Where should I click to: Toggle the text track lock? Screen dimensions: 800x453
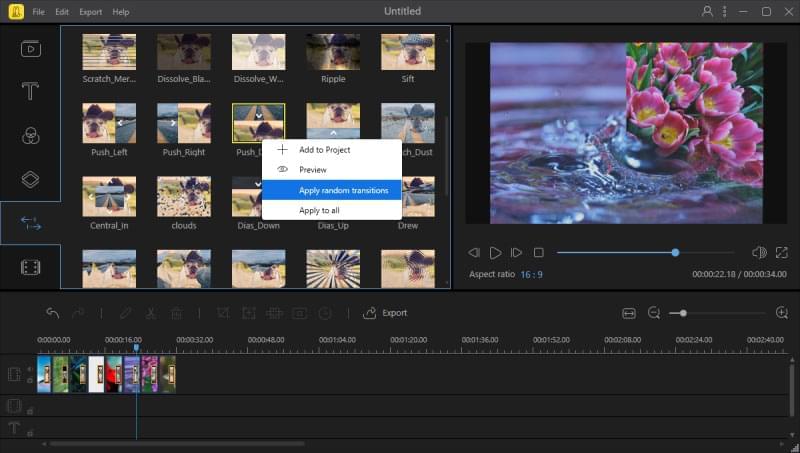coord(29,432)
